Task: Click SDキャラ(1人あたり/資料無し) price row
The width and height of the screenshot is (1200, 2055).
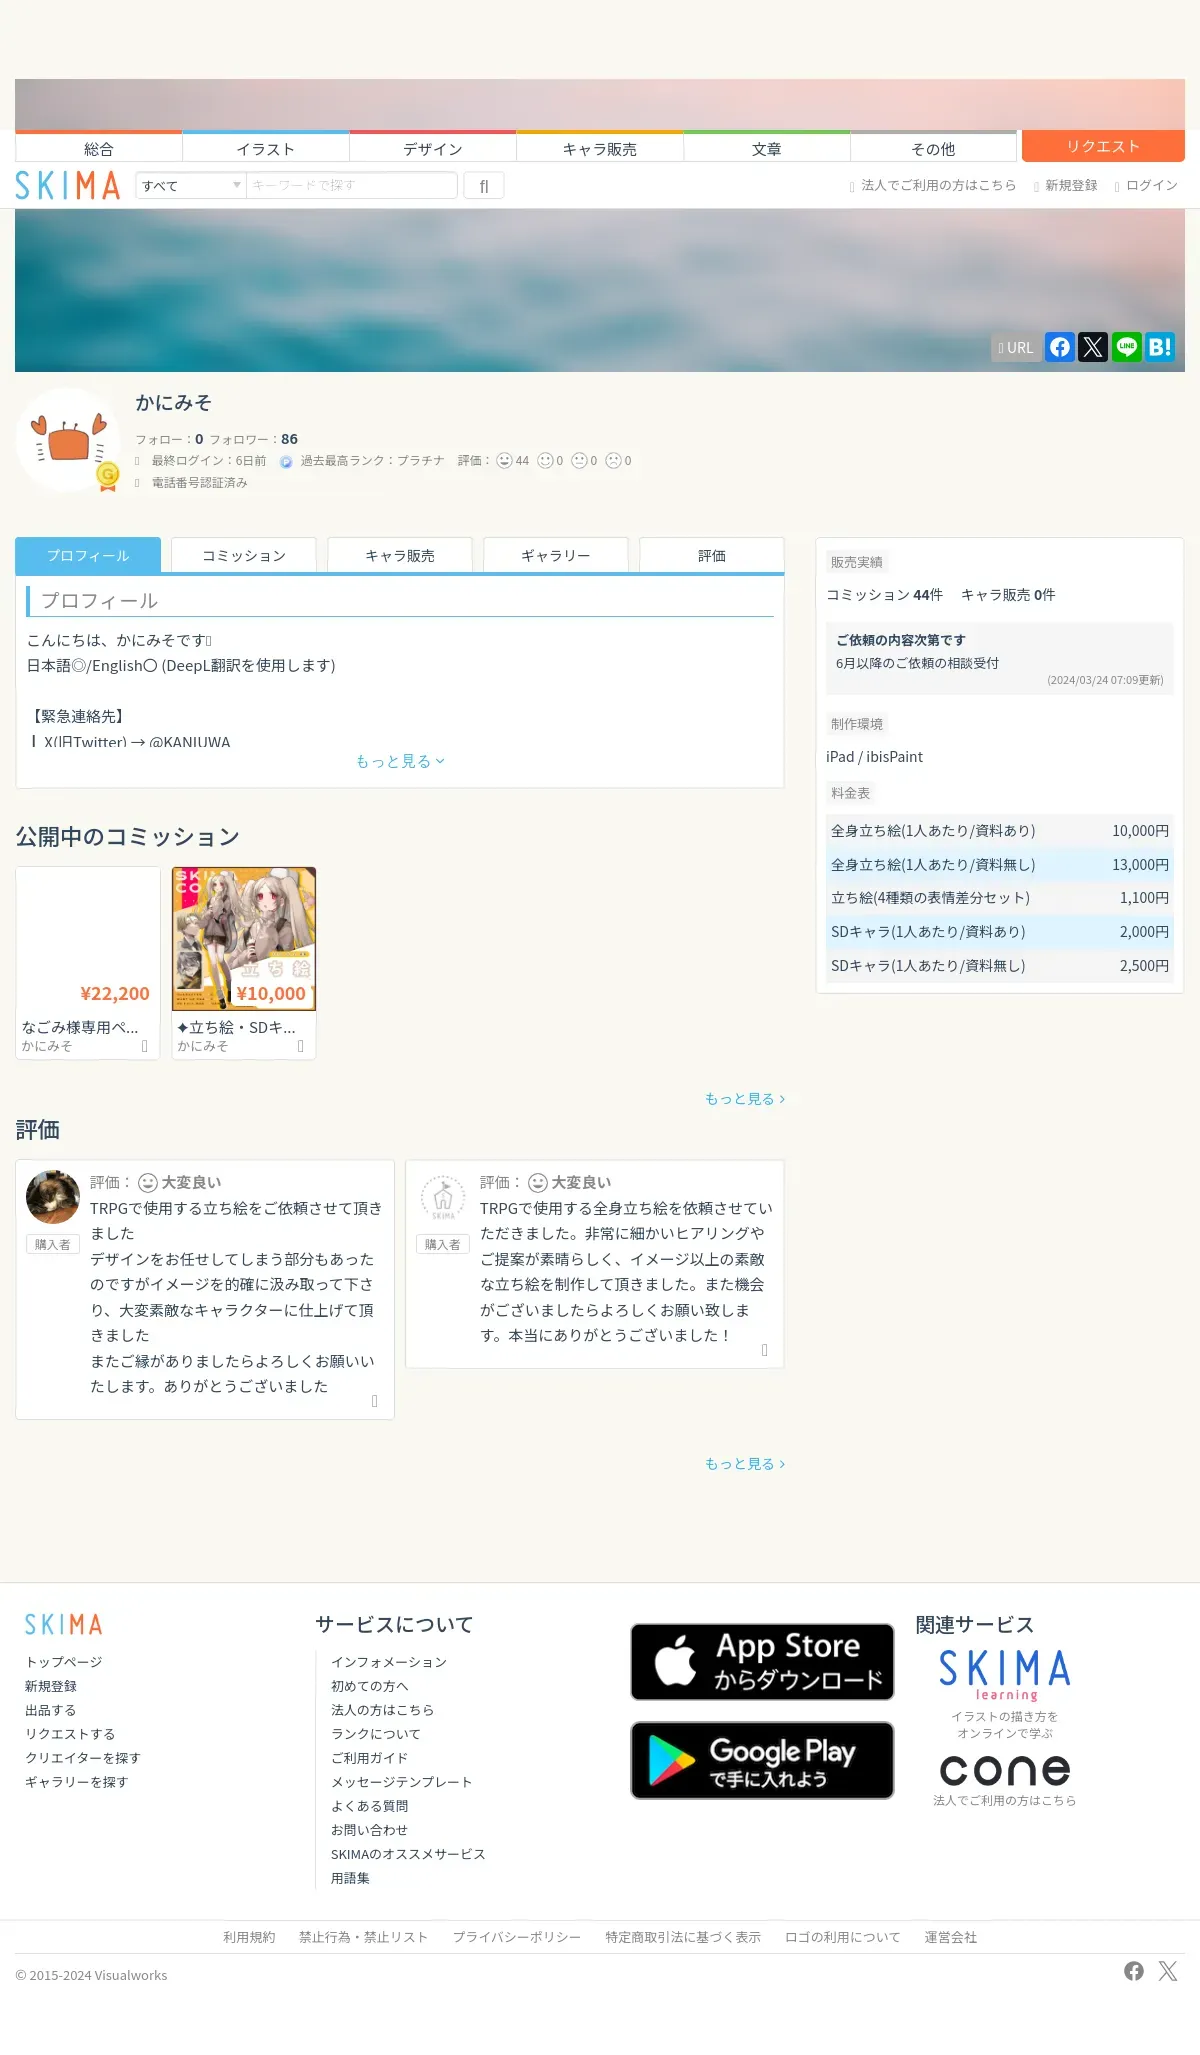Action: tap(1000, 965)
